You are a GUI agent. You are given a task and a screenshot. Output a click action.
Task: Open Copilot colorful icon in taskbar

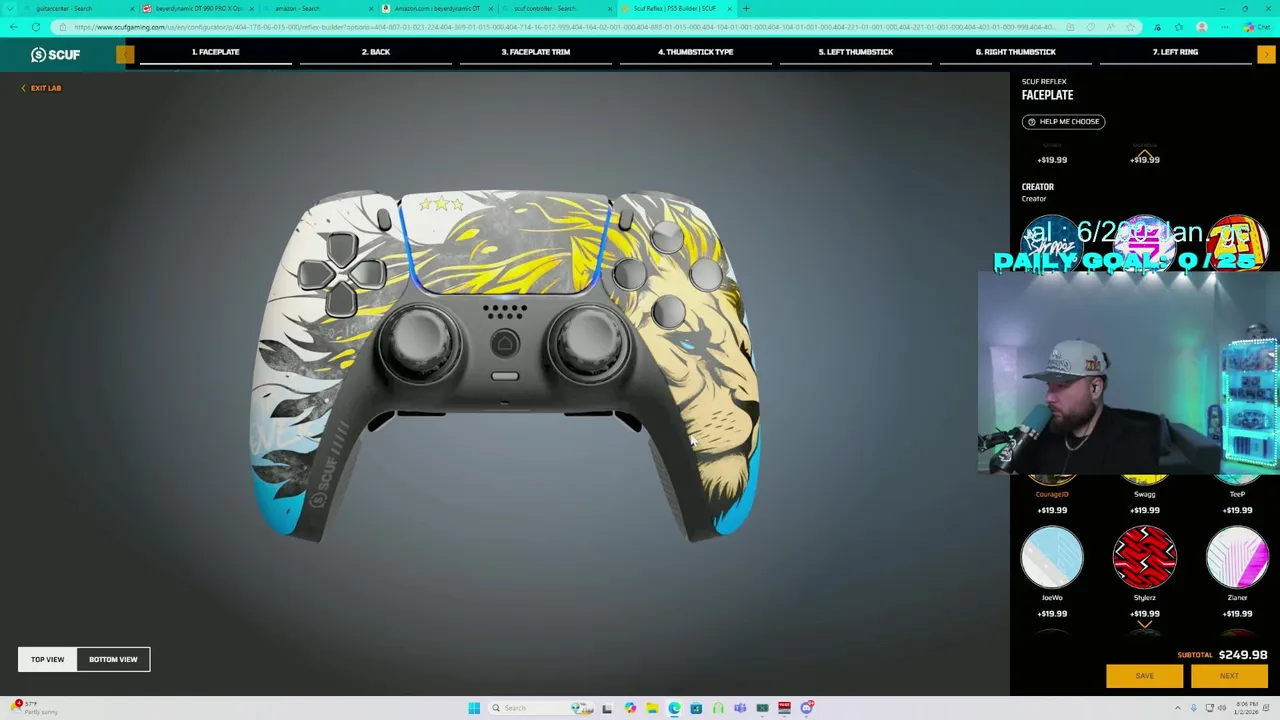[x=630, y=708]
